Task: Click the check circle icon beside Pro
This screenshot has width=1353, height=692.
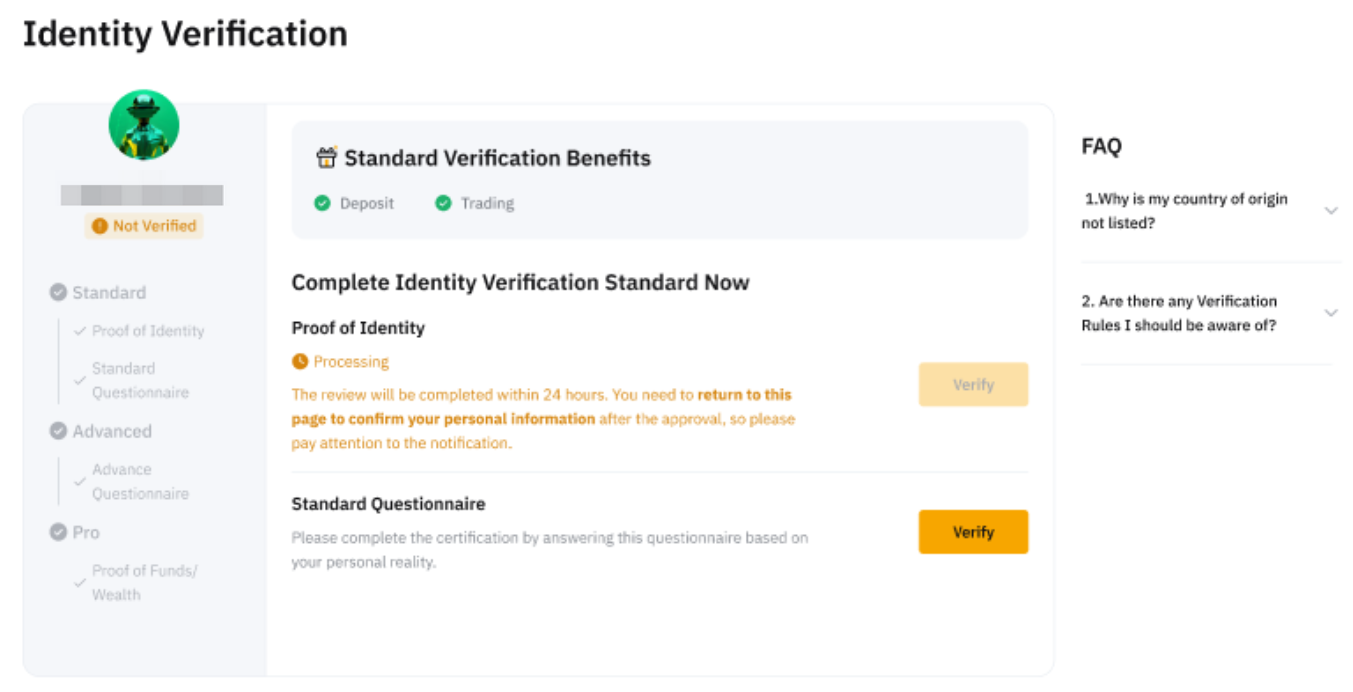Action: point(59,532)
